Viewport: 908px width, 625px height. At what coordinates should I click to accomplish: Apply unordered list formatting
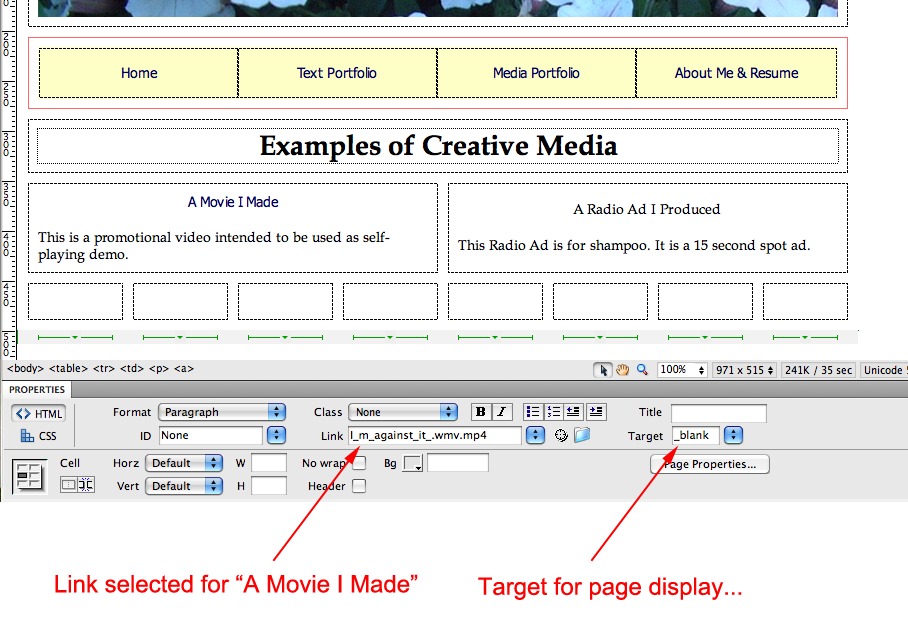(533, 412)
